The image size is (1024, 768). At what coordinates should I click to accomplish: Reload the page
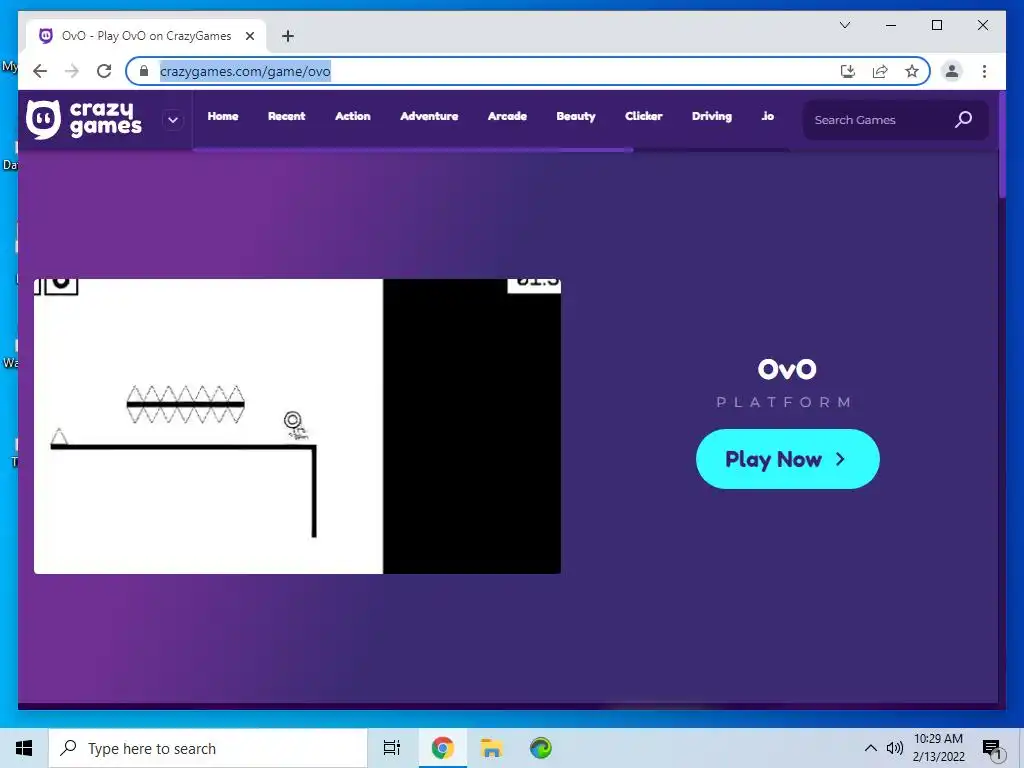pos(104,71)
